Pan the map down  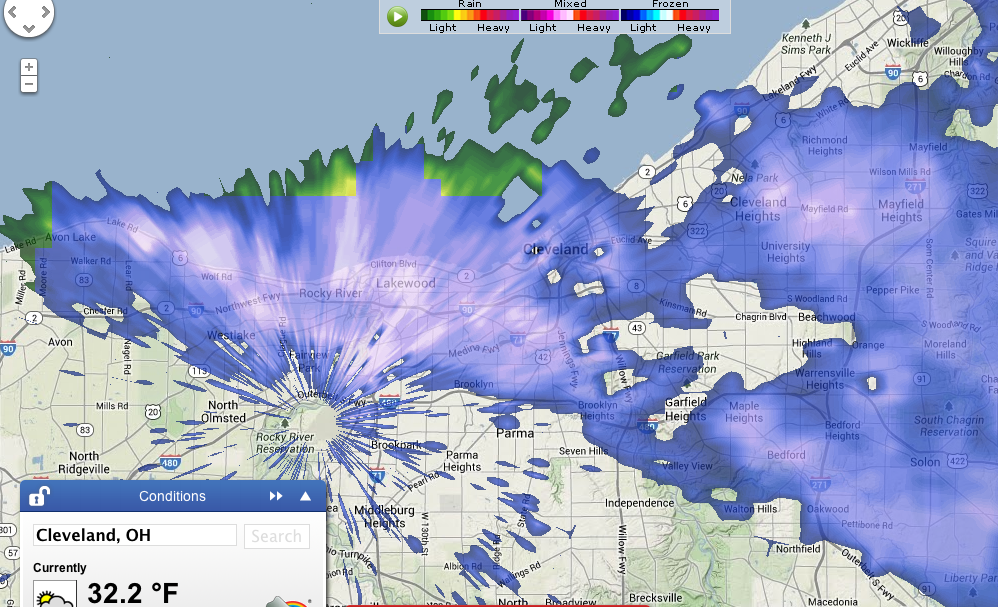click(29, 28)
